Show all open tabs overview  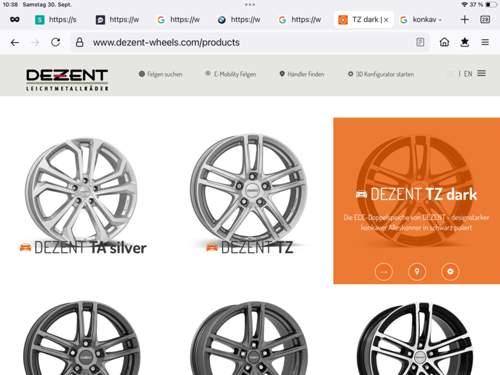point(485,20)
